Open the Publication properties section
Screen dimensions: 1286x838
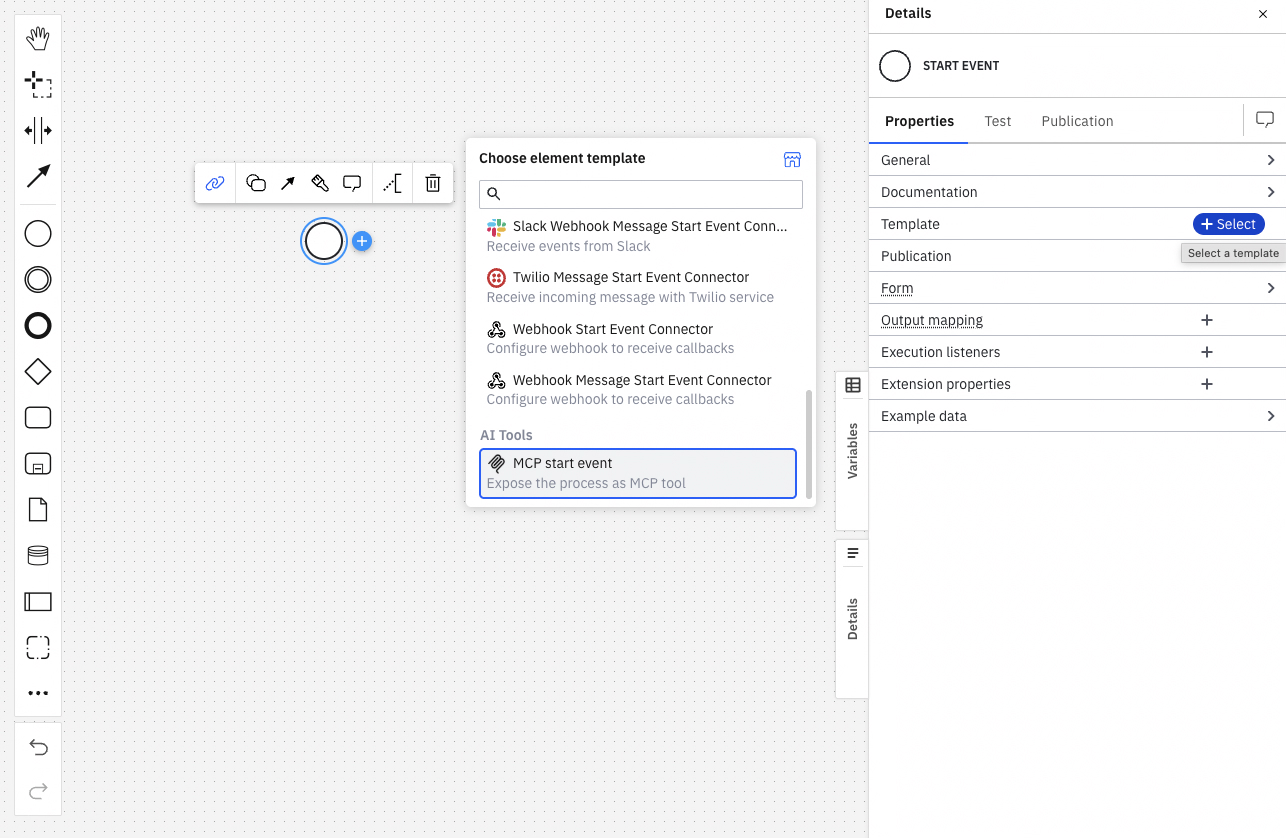click(x=1077, y=256)
